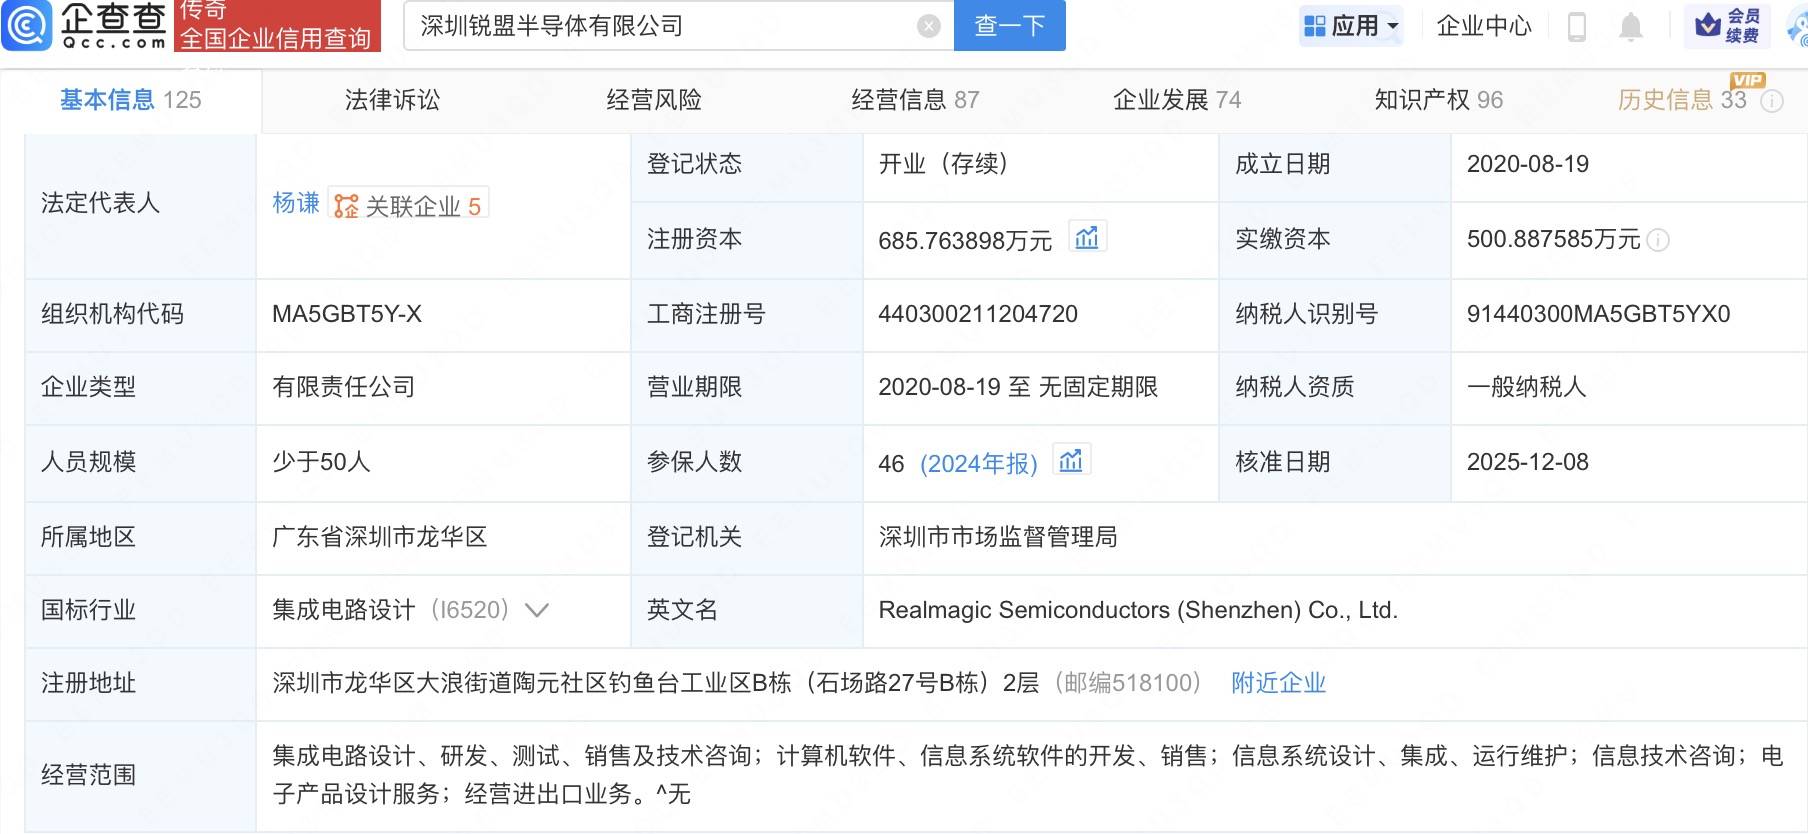1808x834 pixels.
Task: Open the 经营风险 tab
Action: [654, 100]
